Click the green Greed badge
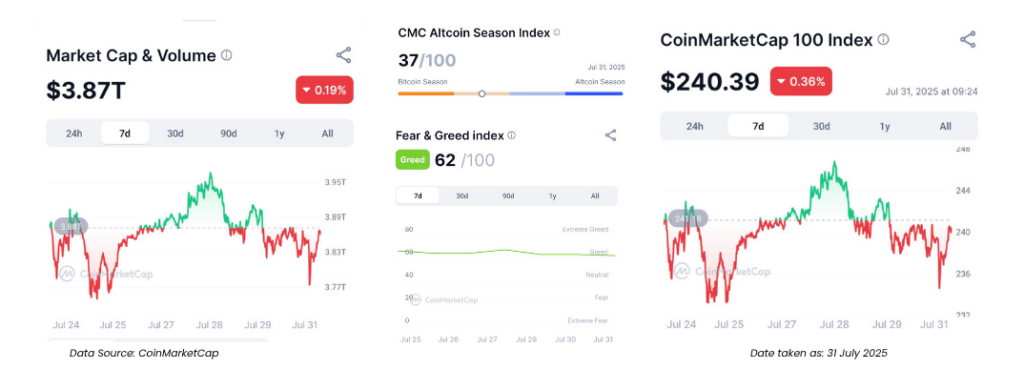The width and height of the screenshot is (1024, 369). pos(413,159)
